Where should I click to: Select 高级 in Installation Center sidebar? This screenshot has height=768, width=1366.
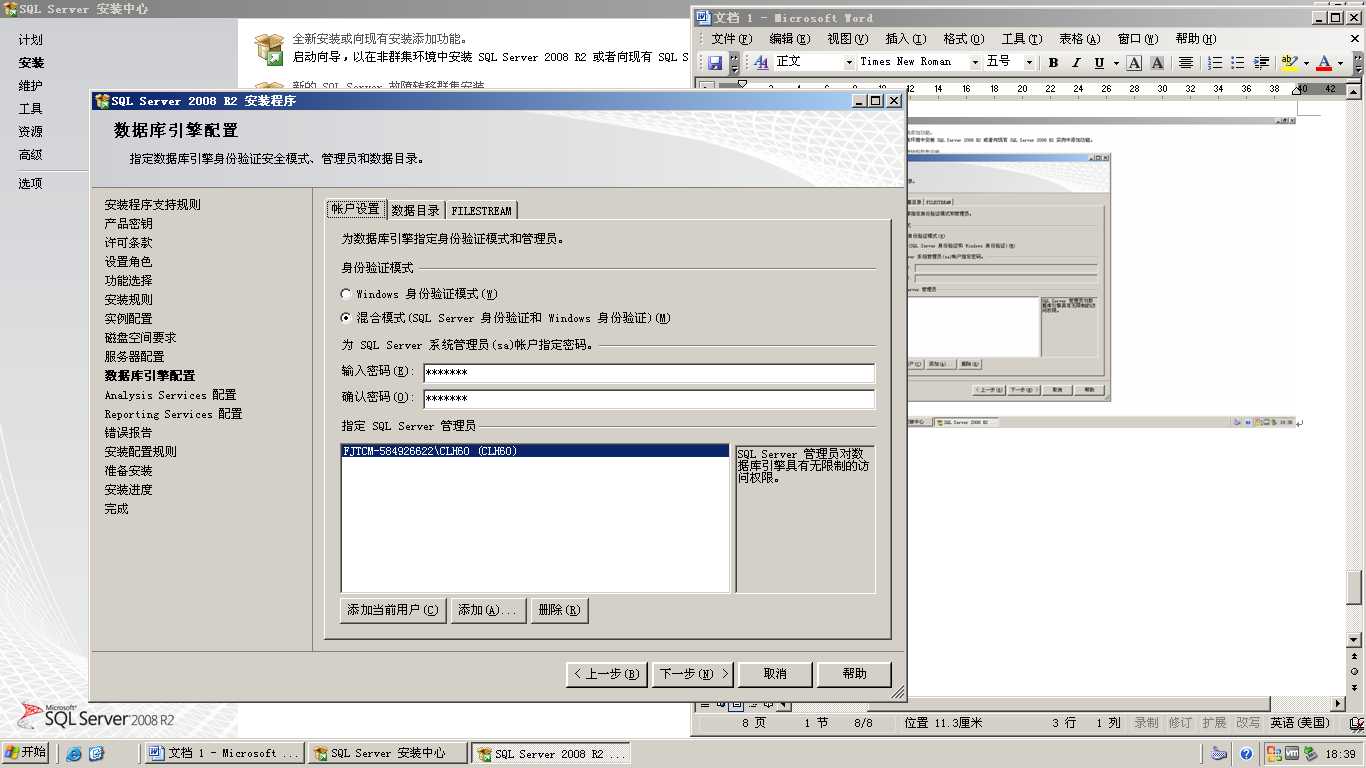tap(31, 155)
